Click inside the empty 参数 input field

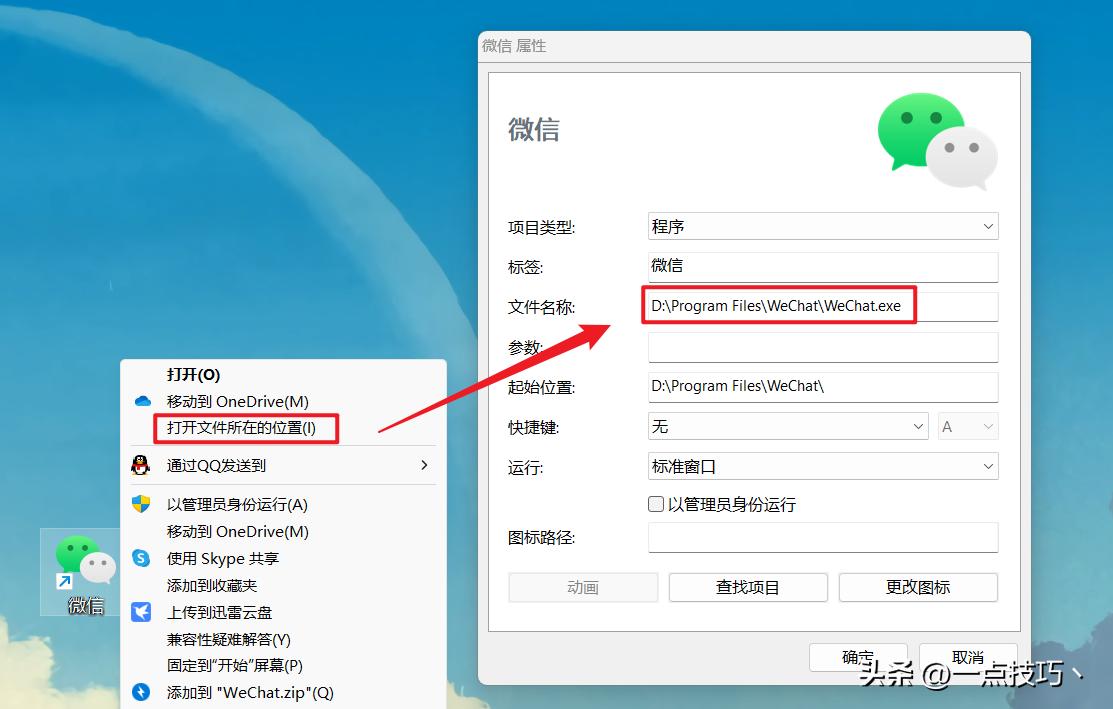[822, 346]
